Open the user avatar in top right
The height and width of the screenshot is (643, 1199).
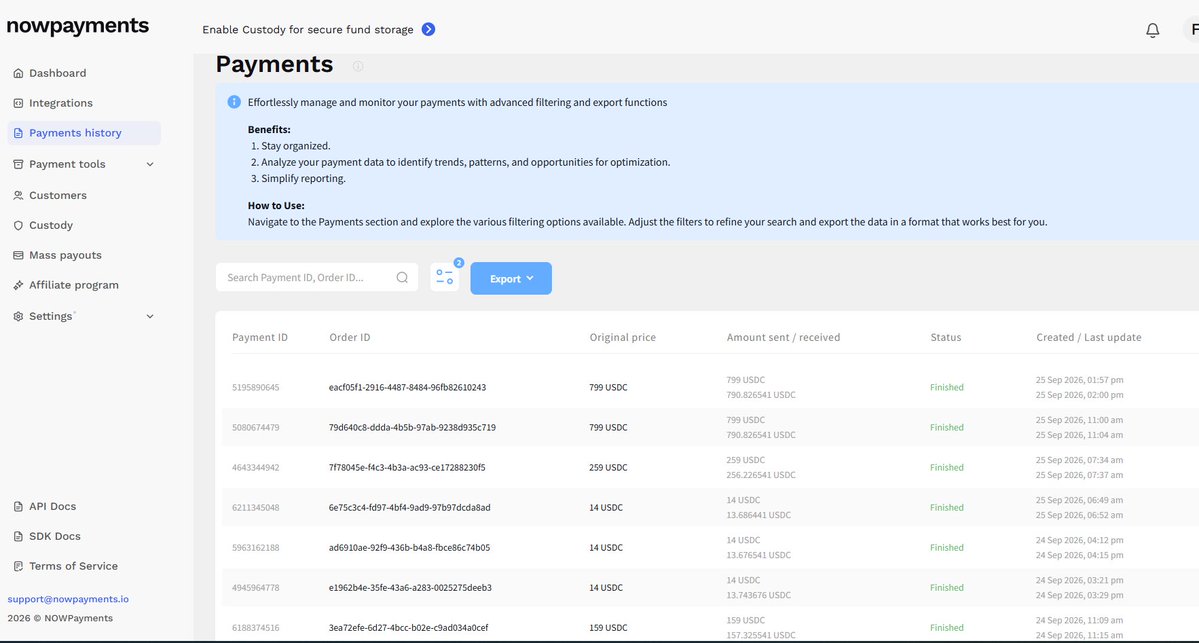point(1192,30)
